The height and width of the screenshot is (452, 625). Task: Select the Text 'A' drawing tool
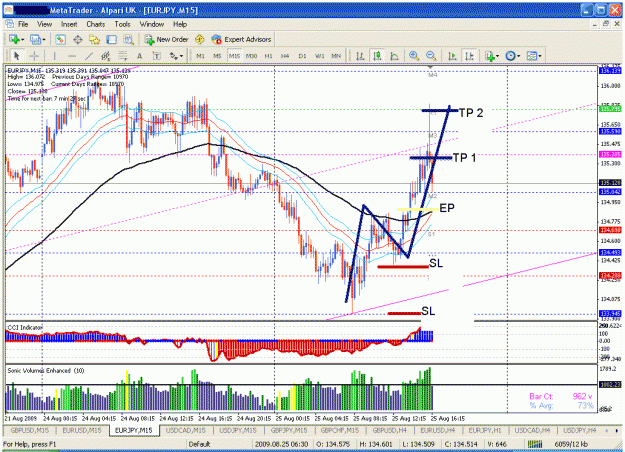pyautogui.click(x=140, y=56)
